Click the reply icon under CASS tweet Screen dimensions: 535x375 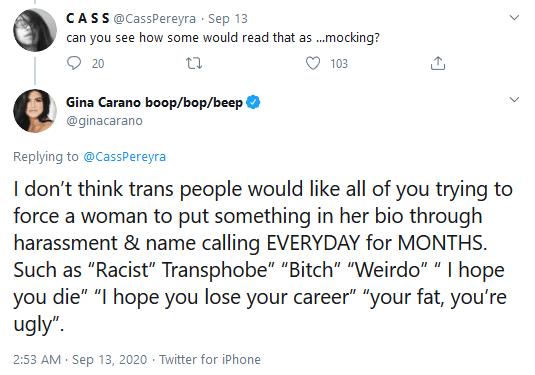pyautogui.click(x=74, y=63)
